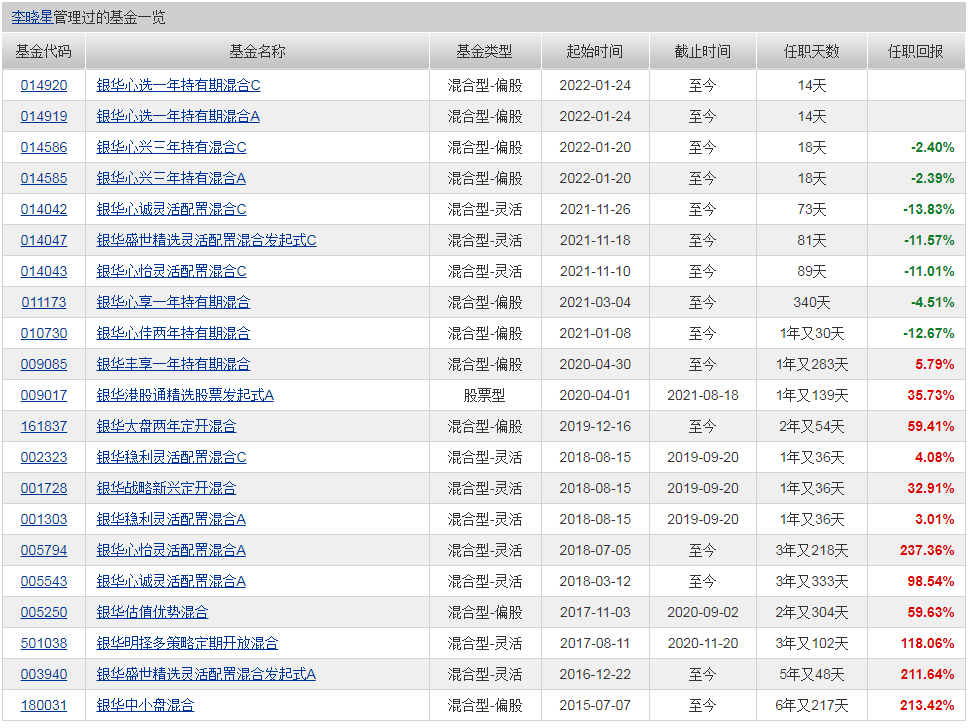Open 银华心佳两年持有期混合 link
970x728 pixels.
point(173,333)
